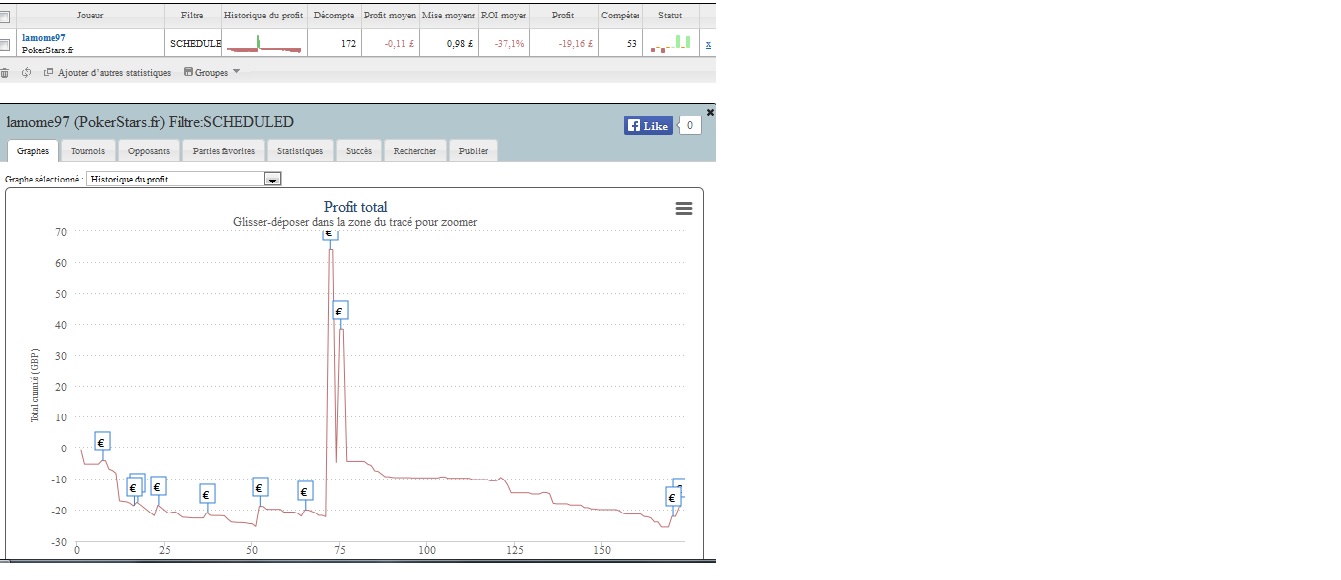
Task: Sort by the Profit column header
Action: 563,16
